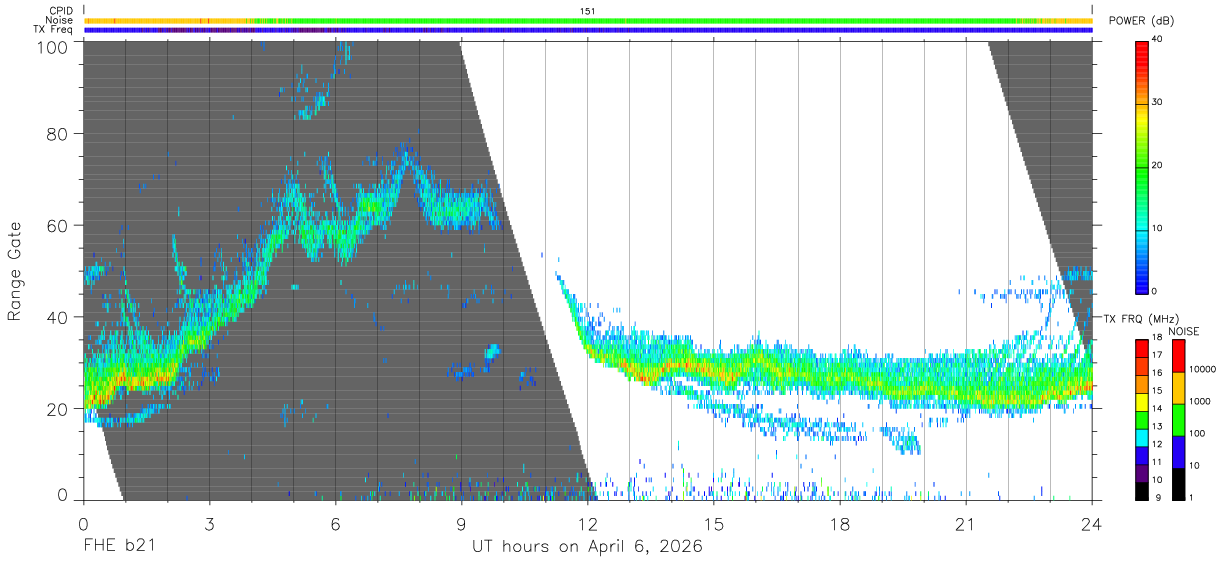Click x-axis tick label '21'

tap(966, 524)
